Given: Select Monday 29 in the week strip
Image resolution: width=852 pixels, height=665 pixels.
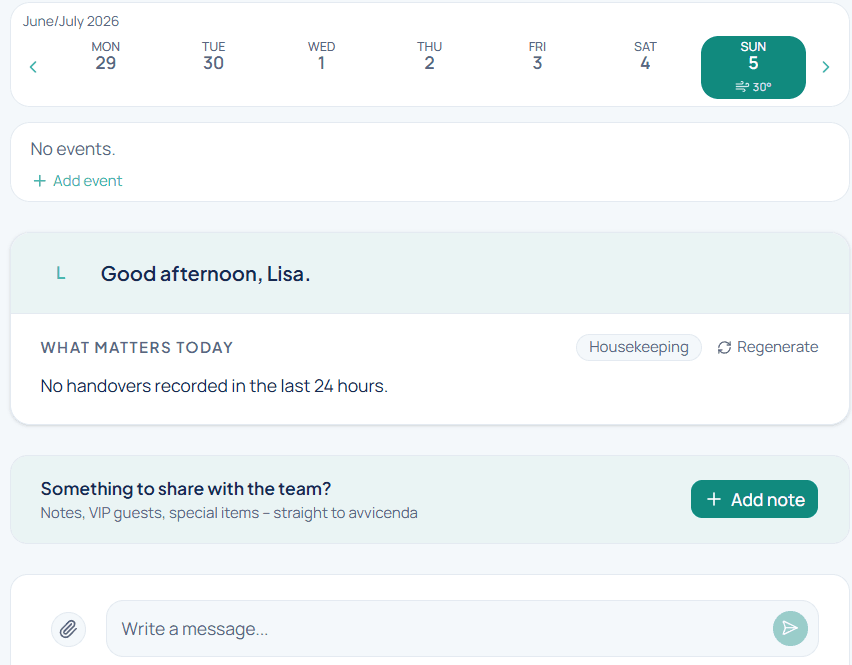Looking at the screenshot, I should 105,56.
